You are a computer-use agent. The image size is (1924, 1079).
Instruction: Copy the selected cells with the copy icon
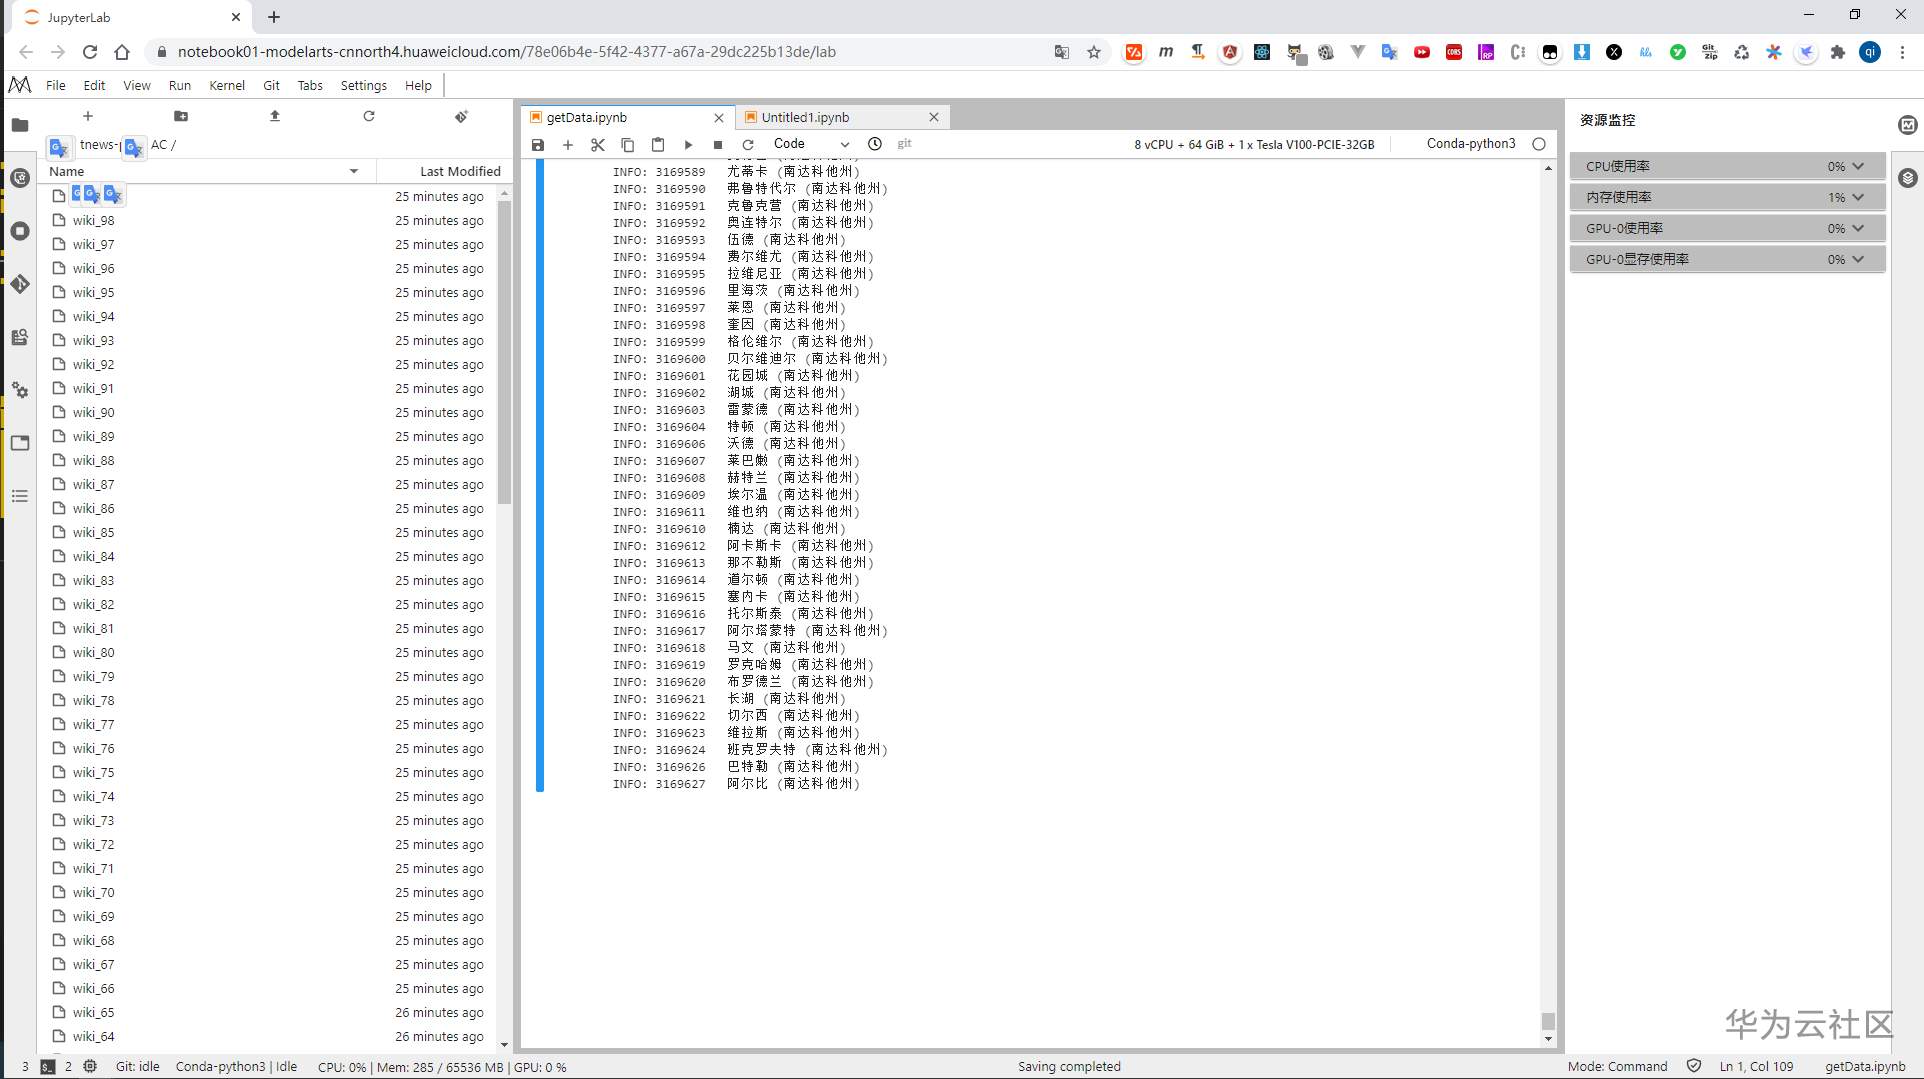pos(627,144)
